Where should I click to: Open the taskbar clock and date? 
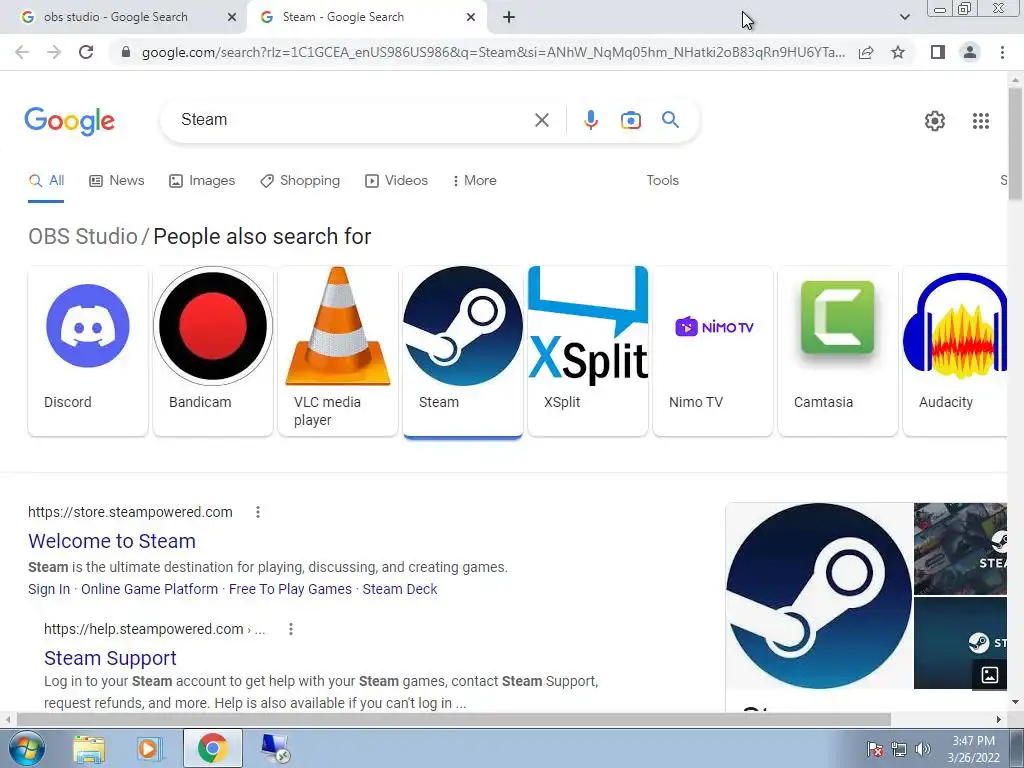[x=973, y=749]
